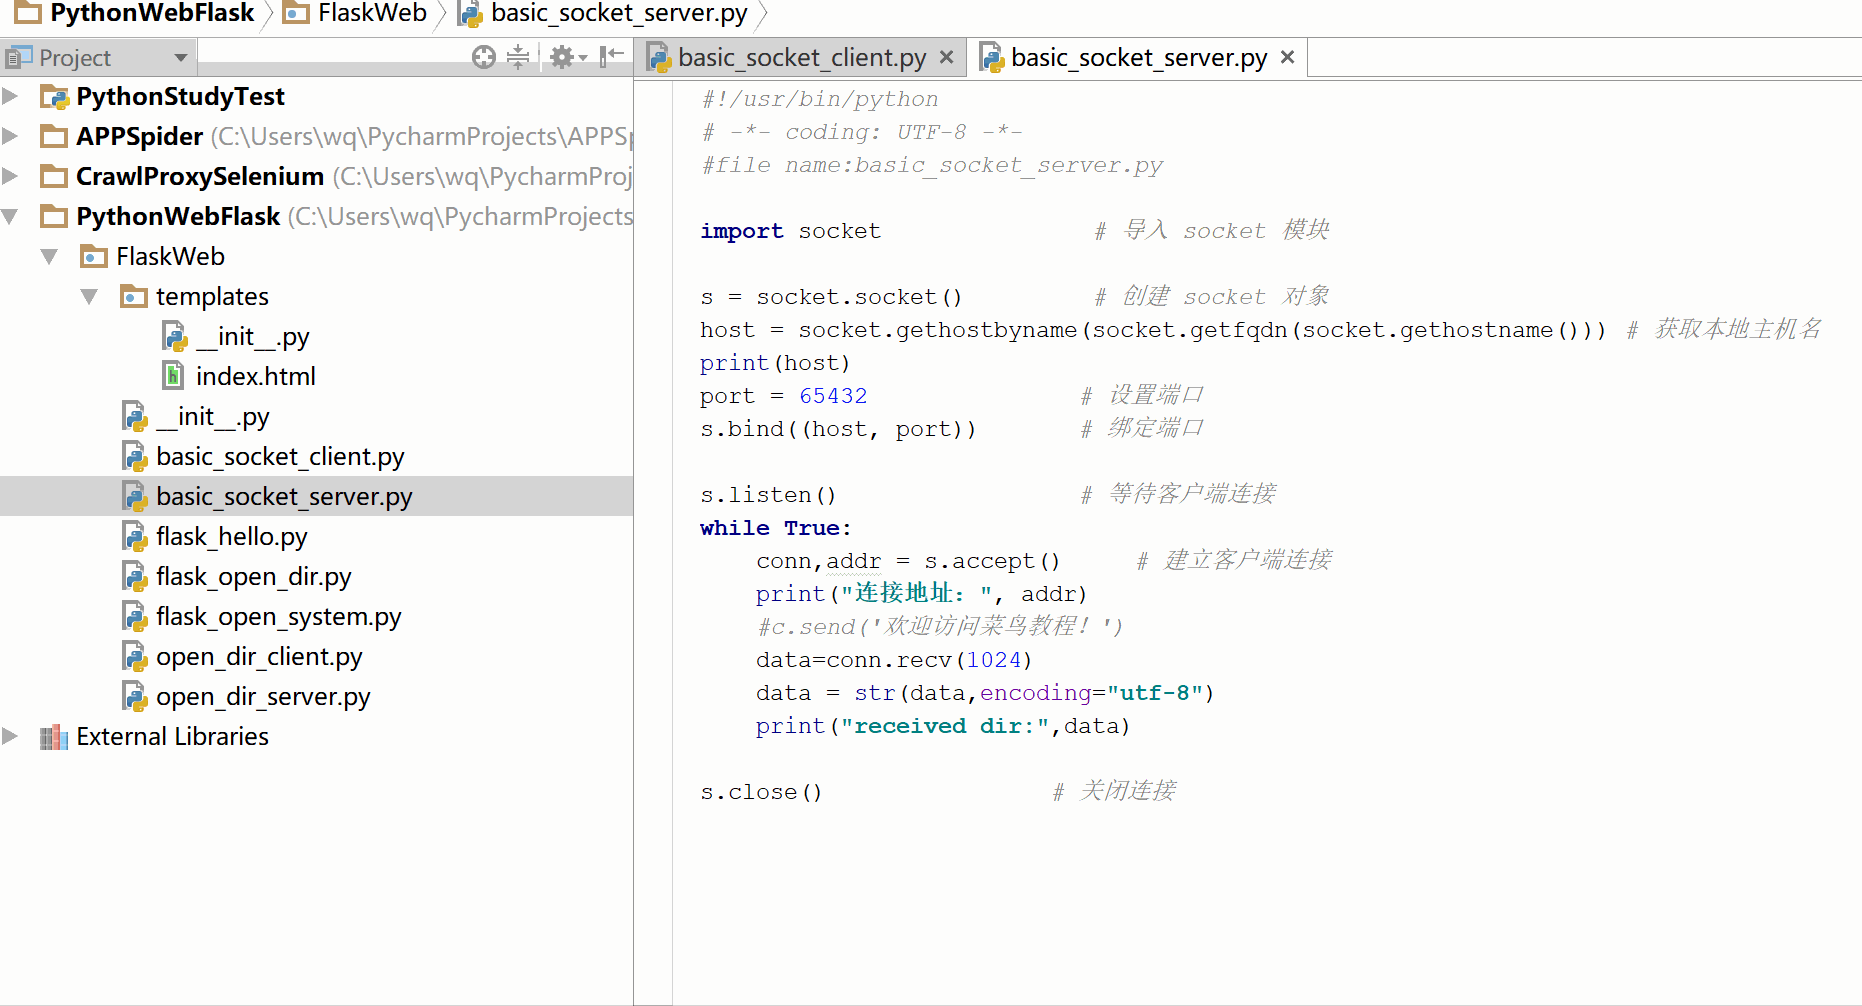This screenshot has width=1862, height=1006.
Task: Switch to basic_socket_server.py tab
Action: pos(1139,58)
